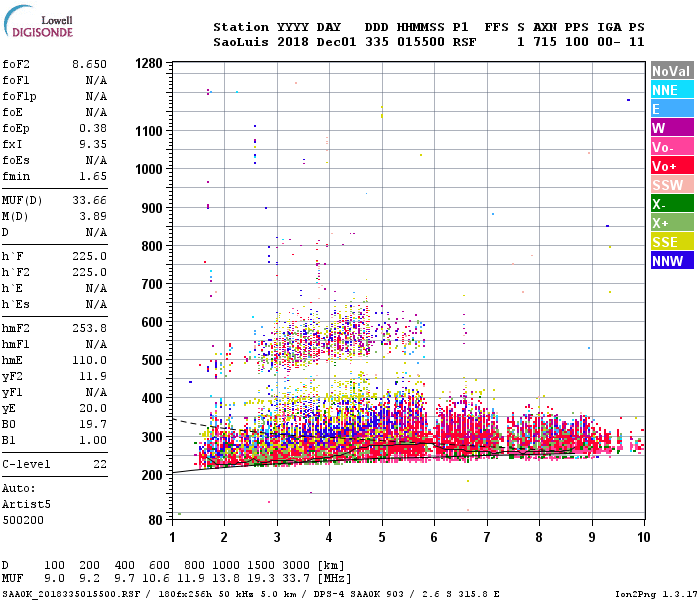
Task: Click the y-axis label 400
Action: [152, 398]
